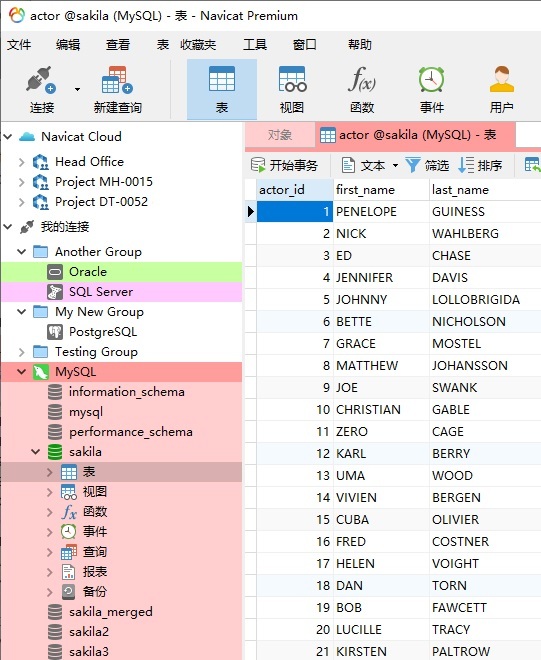Image resolution: width=541 pixels, height=660 pixels.
Task: Open the 连接 dropdown arrow
Action: click(77, 89)
